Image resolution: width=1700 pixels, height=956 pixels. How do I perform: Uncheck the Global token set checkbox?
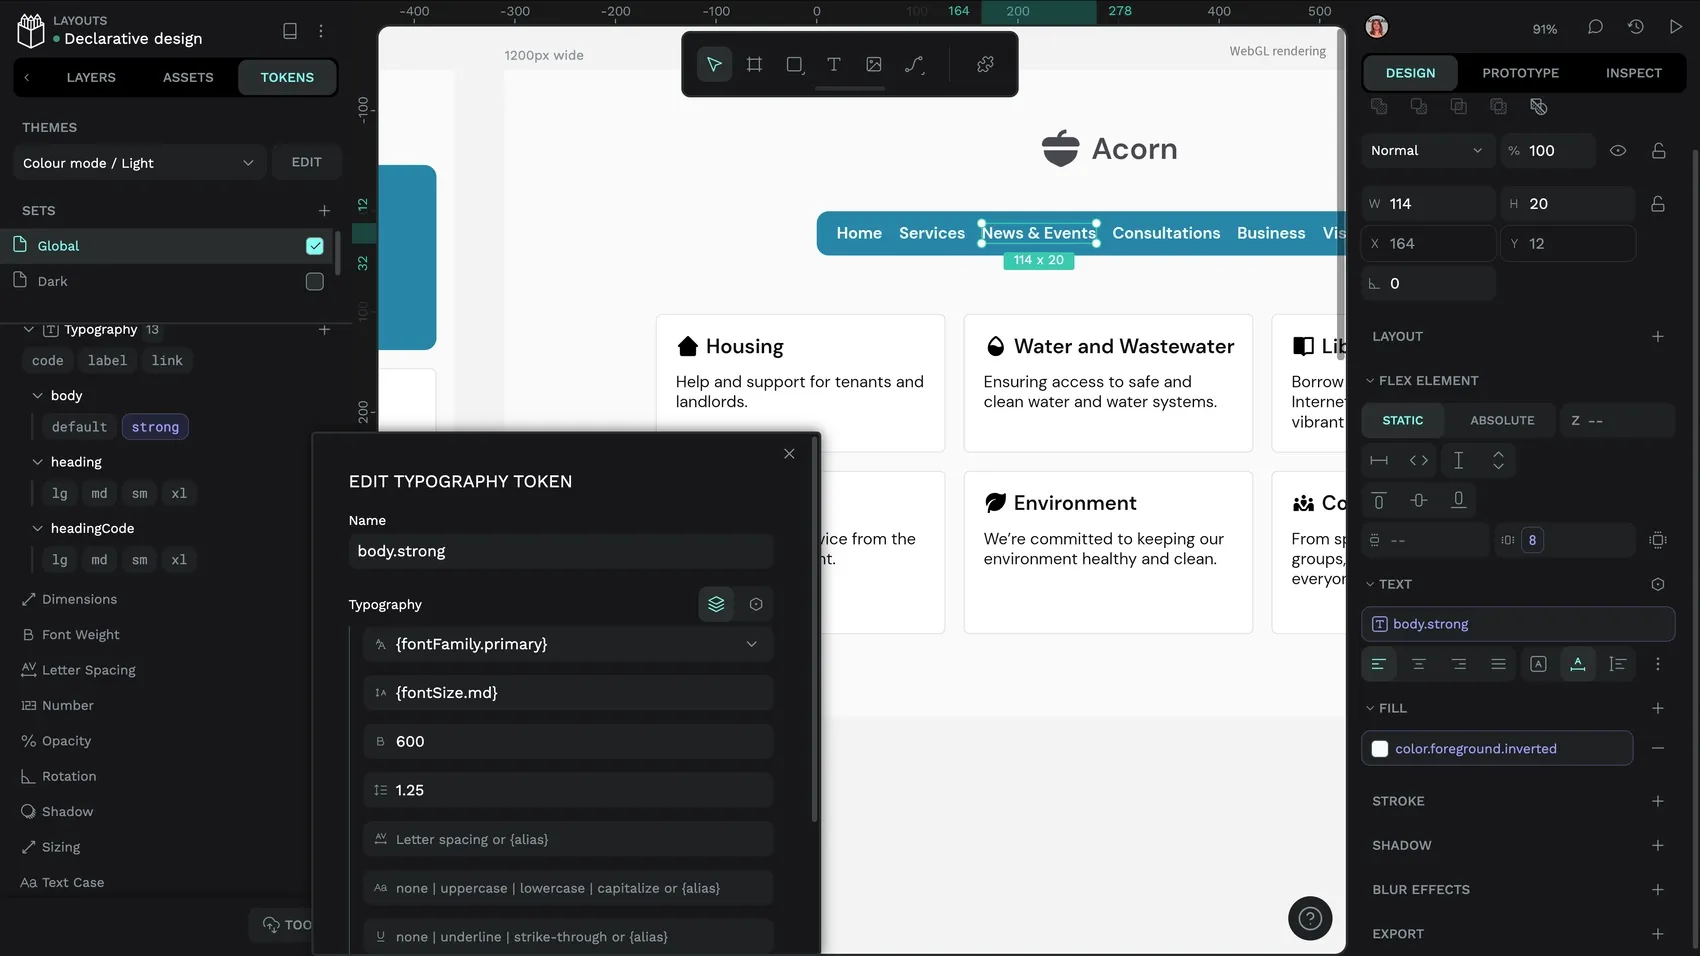coord(315,246)
